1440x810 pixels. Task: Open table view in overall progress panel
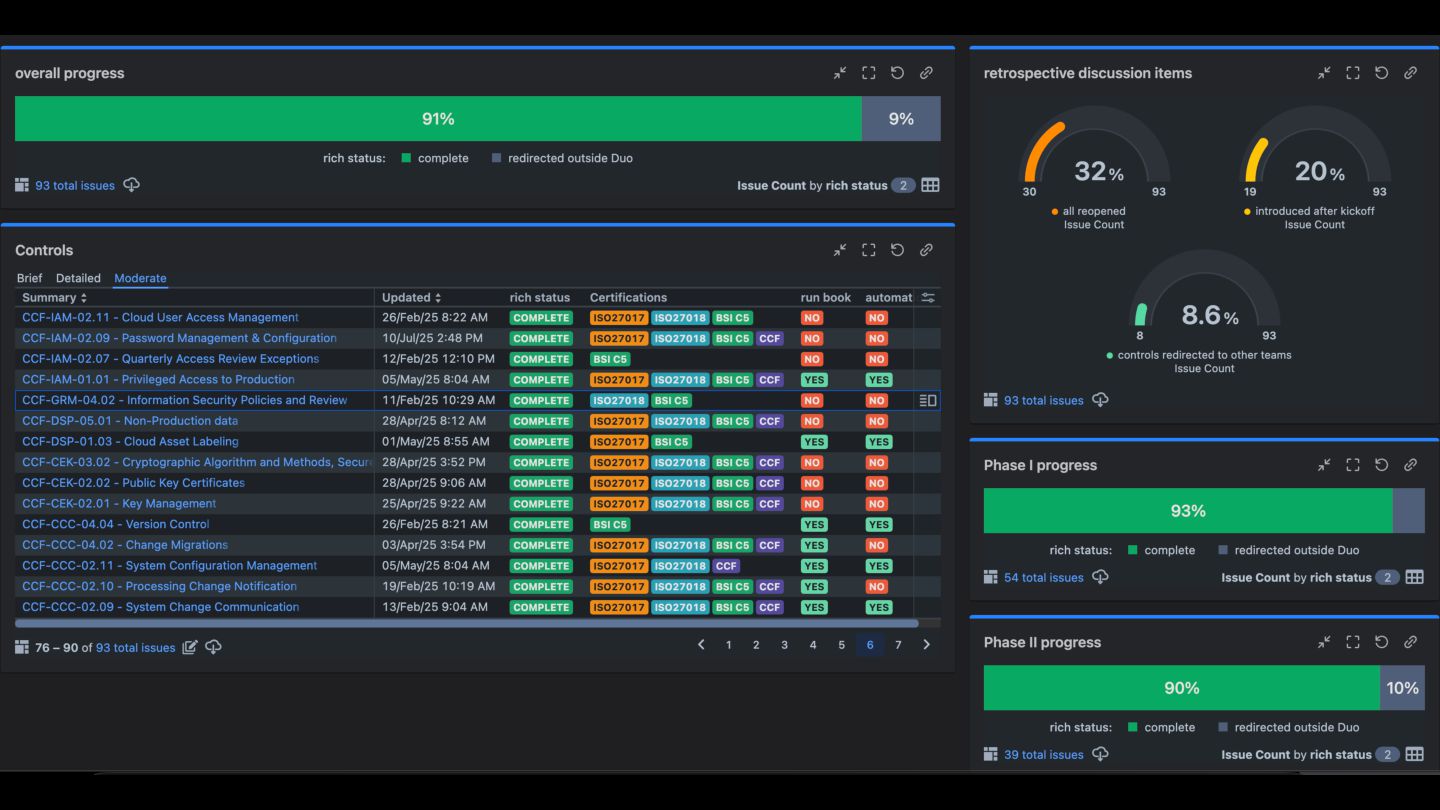tap(930, 185)
